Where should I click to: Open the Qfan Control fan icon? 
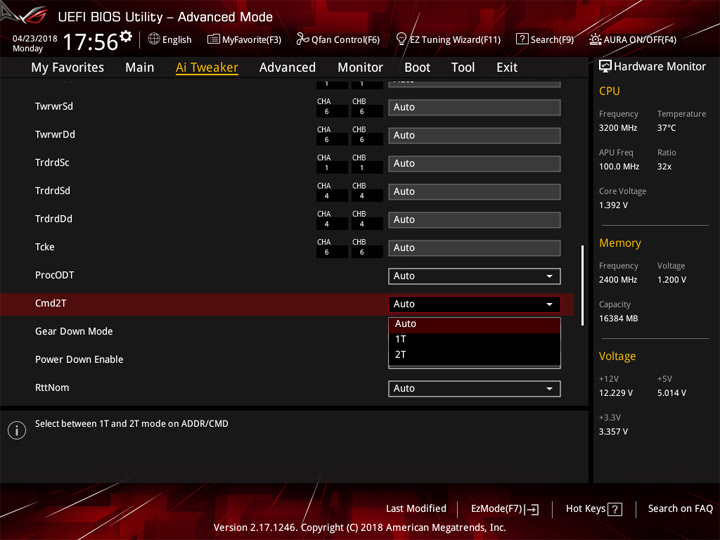point(302,39)
